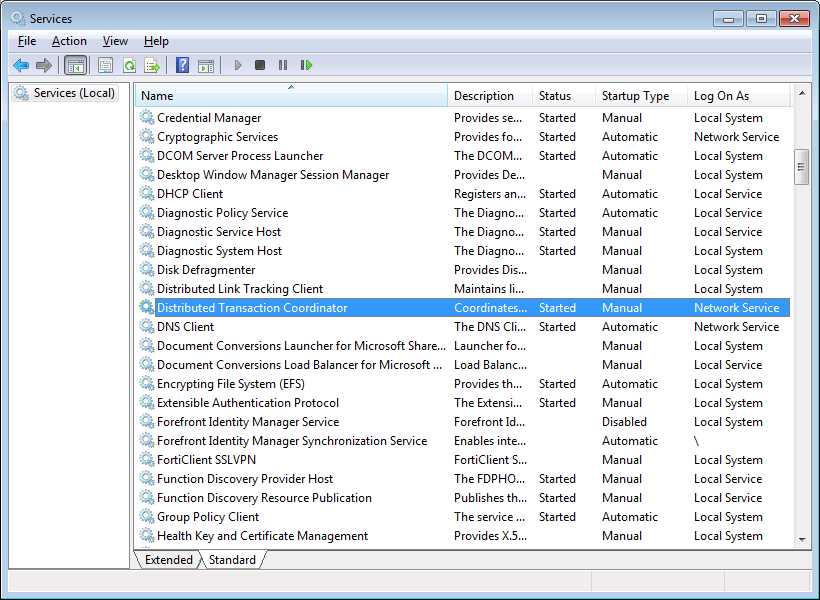Click gear icon beside DHCP Client

click(147, 194)
